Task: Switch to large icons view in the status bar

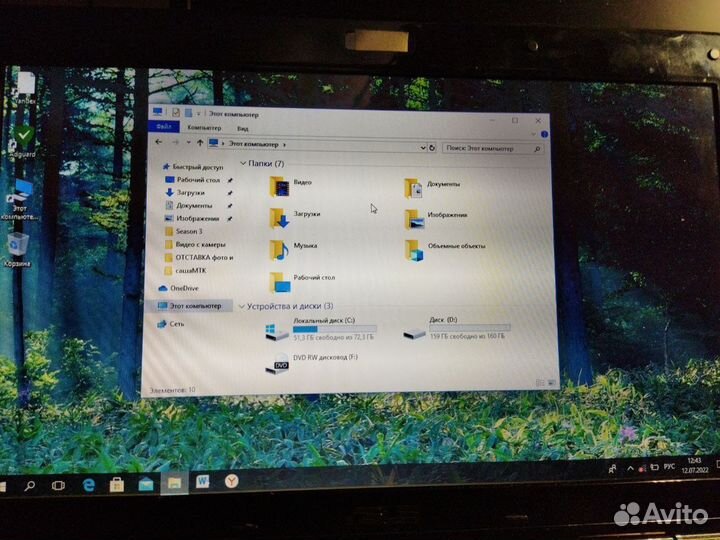Action: click(x=551, y=382)
